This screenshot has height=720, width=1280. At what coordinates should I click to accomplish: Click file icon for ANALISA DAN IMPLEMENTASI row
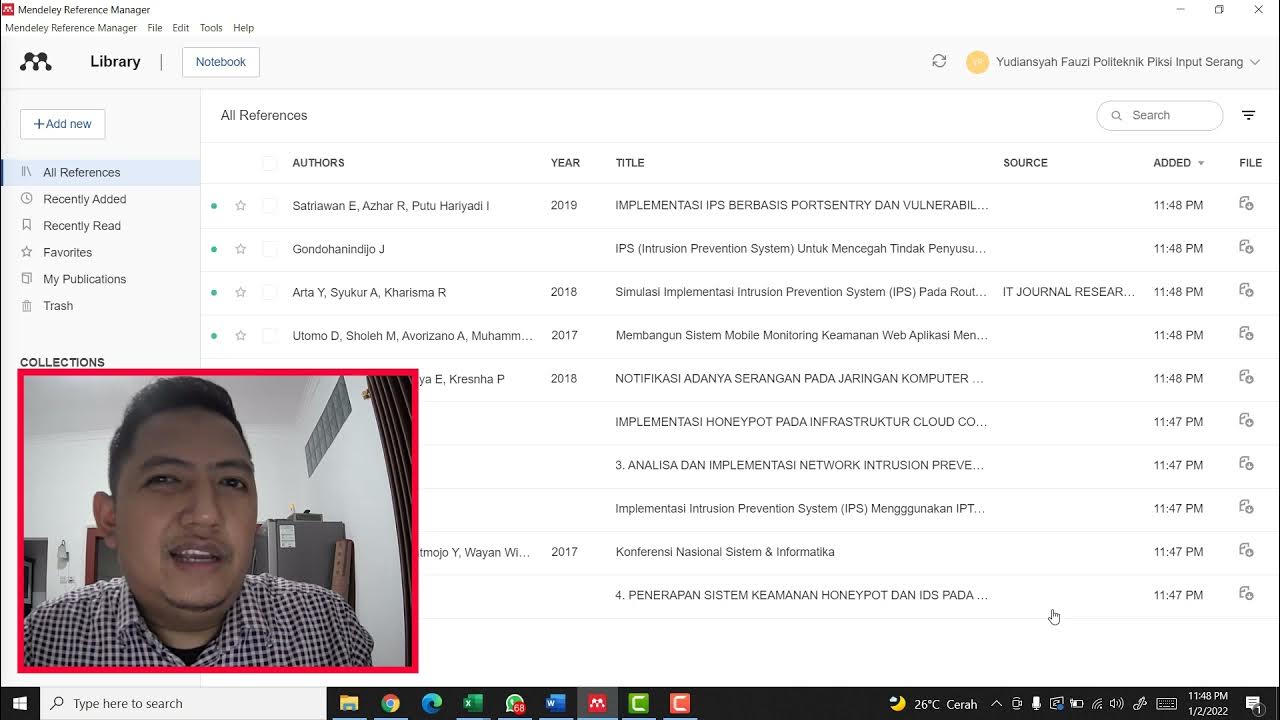pos(1246,464)
